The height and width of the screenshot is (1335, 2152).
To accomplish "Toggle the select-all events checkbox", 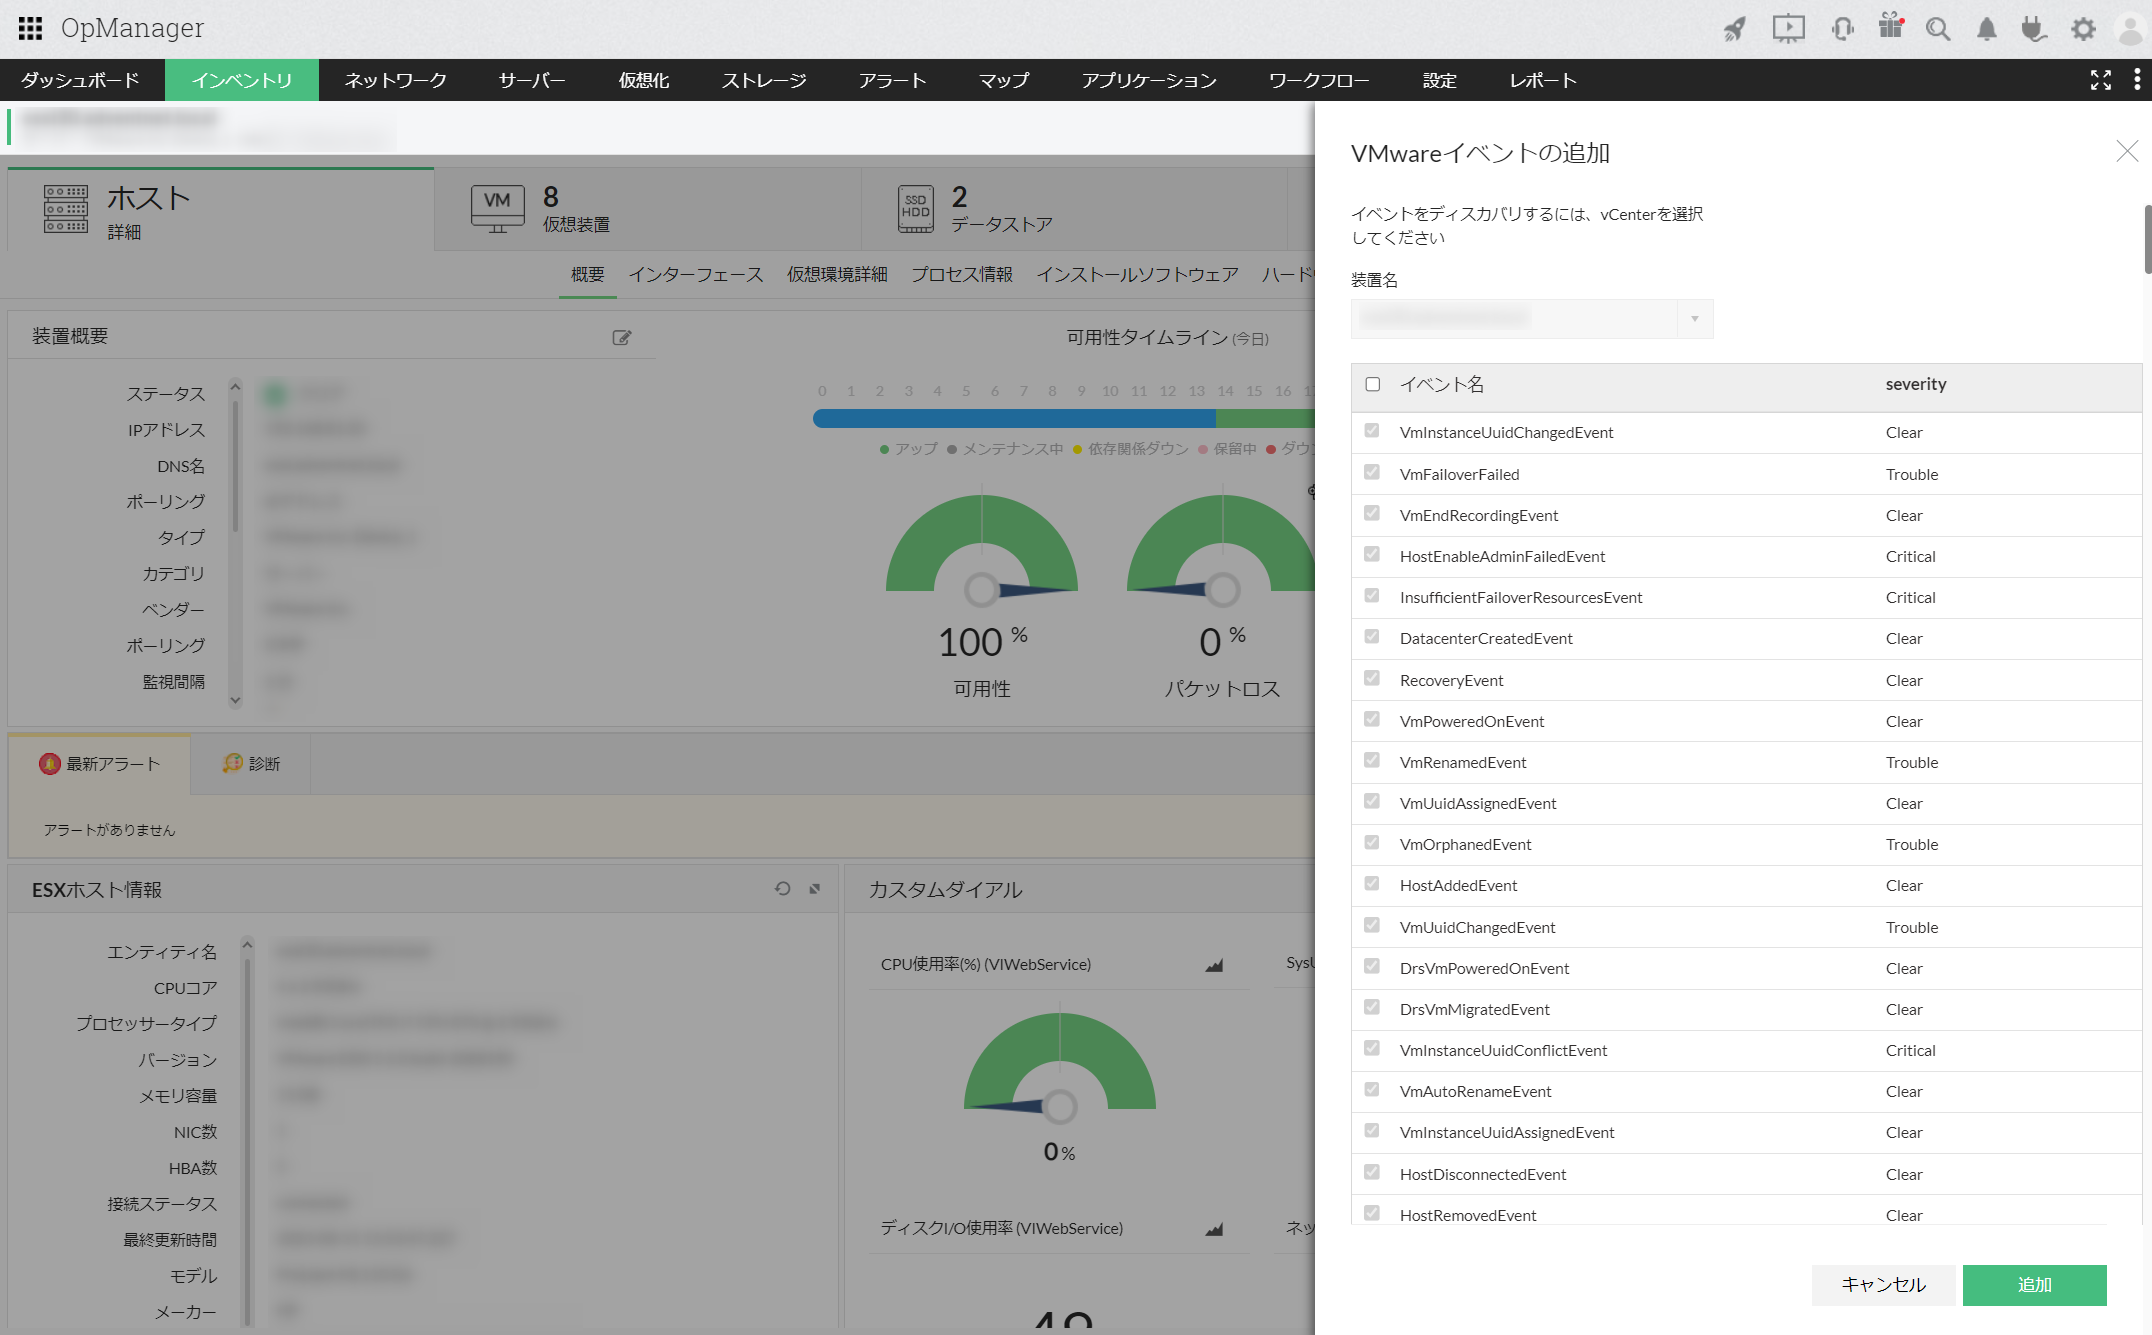I will tap(1373, 384).
